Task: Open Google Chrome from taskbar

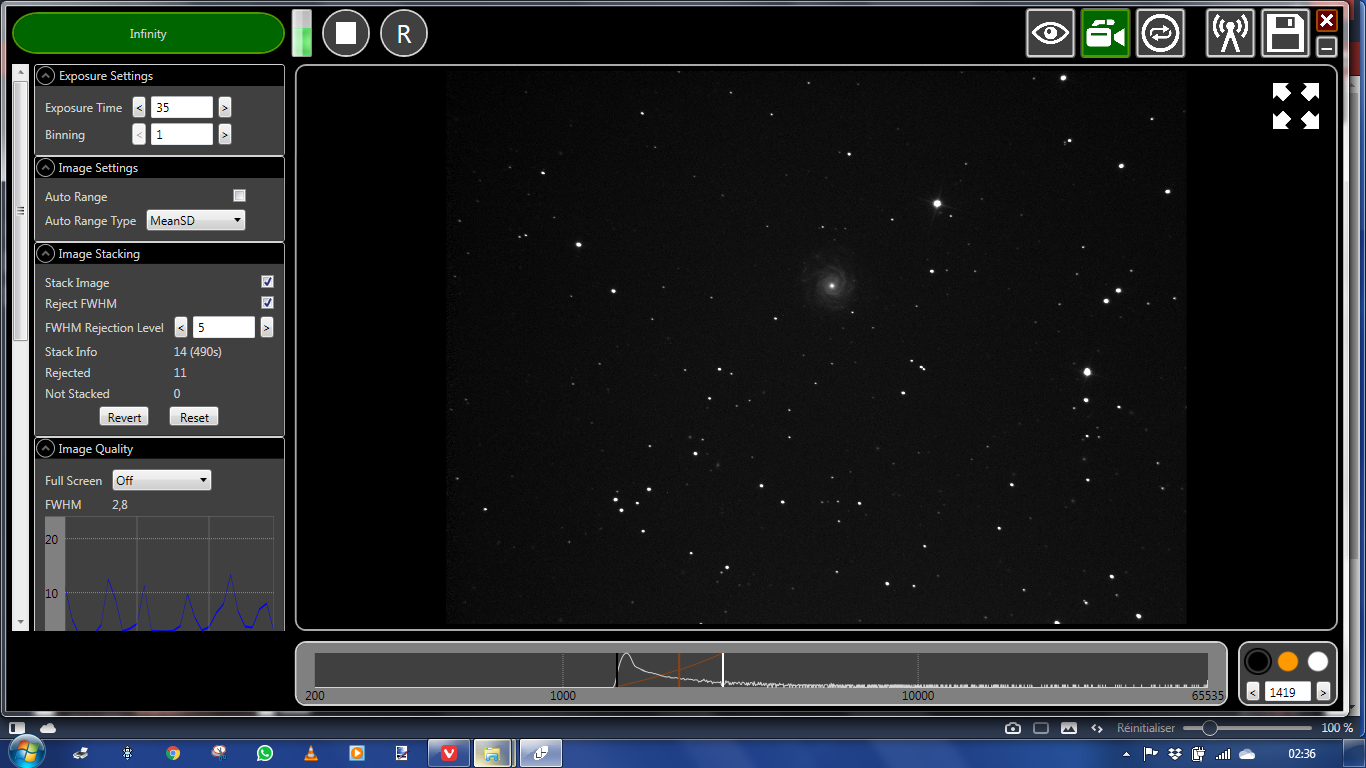Action: (173, 753)
